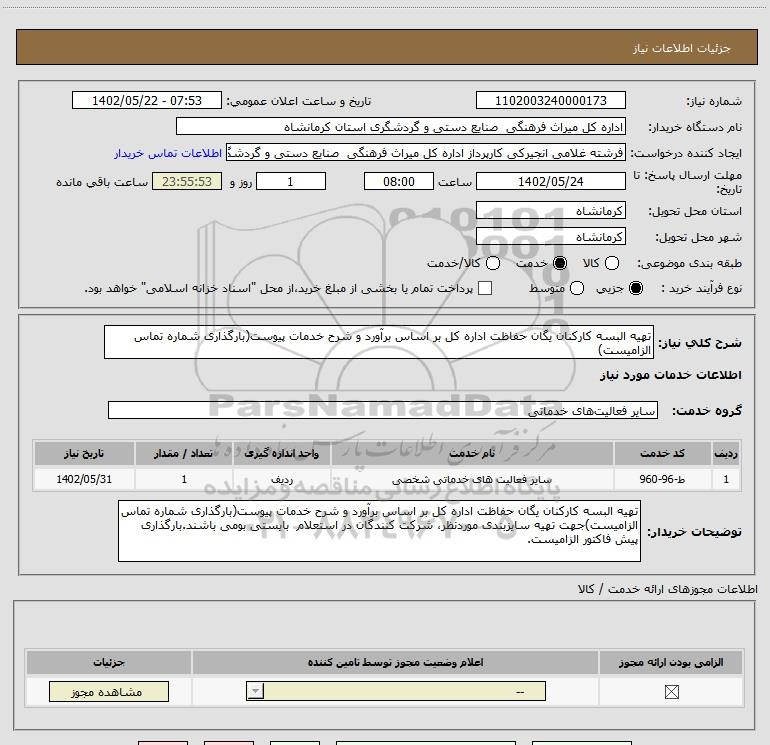Viewport: 770px width, 745px height.
Task: Click the نام خدمت column header
Action: click(x=472, y=453)
